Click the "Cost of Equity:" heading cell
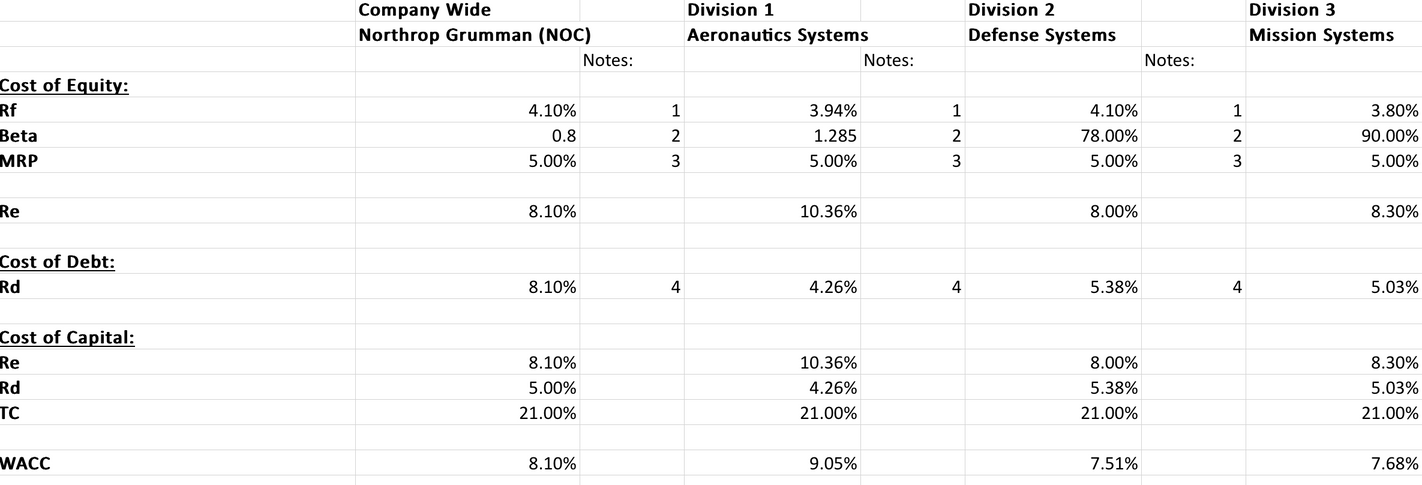This screenshot has width=1422, height=485. (64, 85)
